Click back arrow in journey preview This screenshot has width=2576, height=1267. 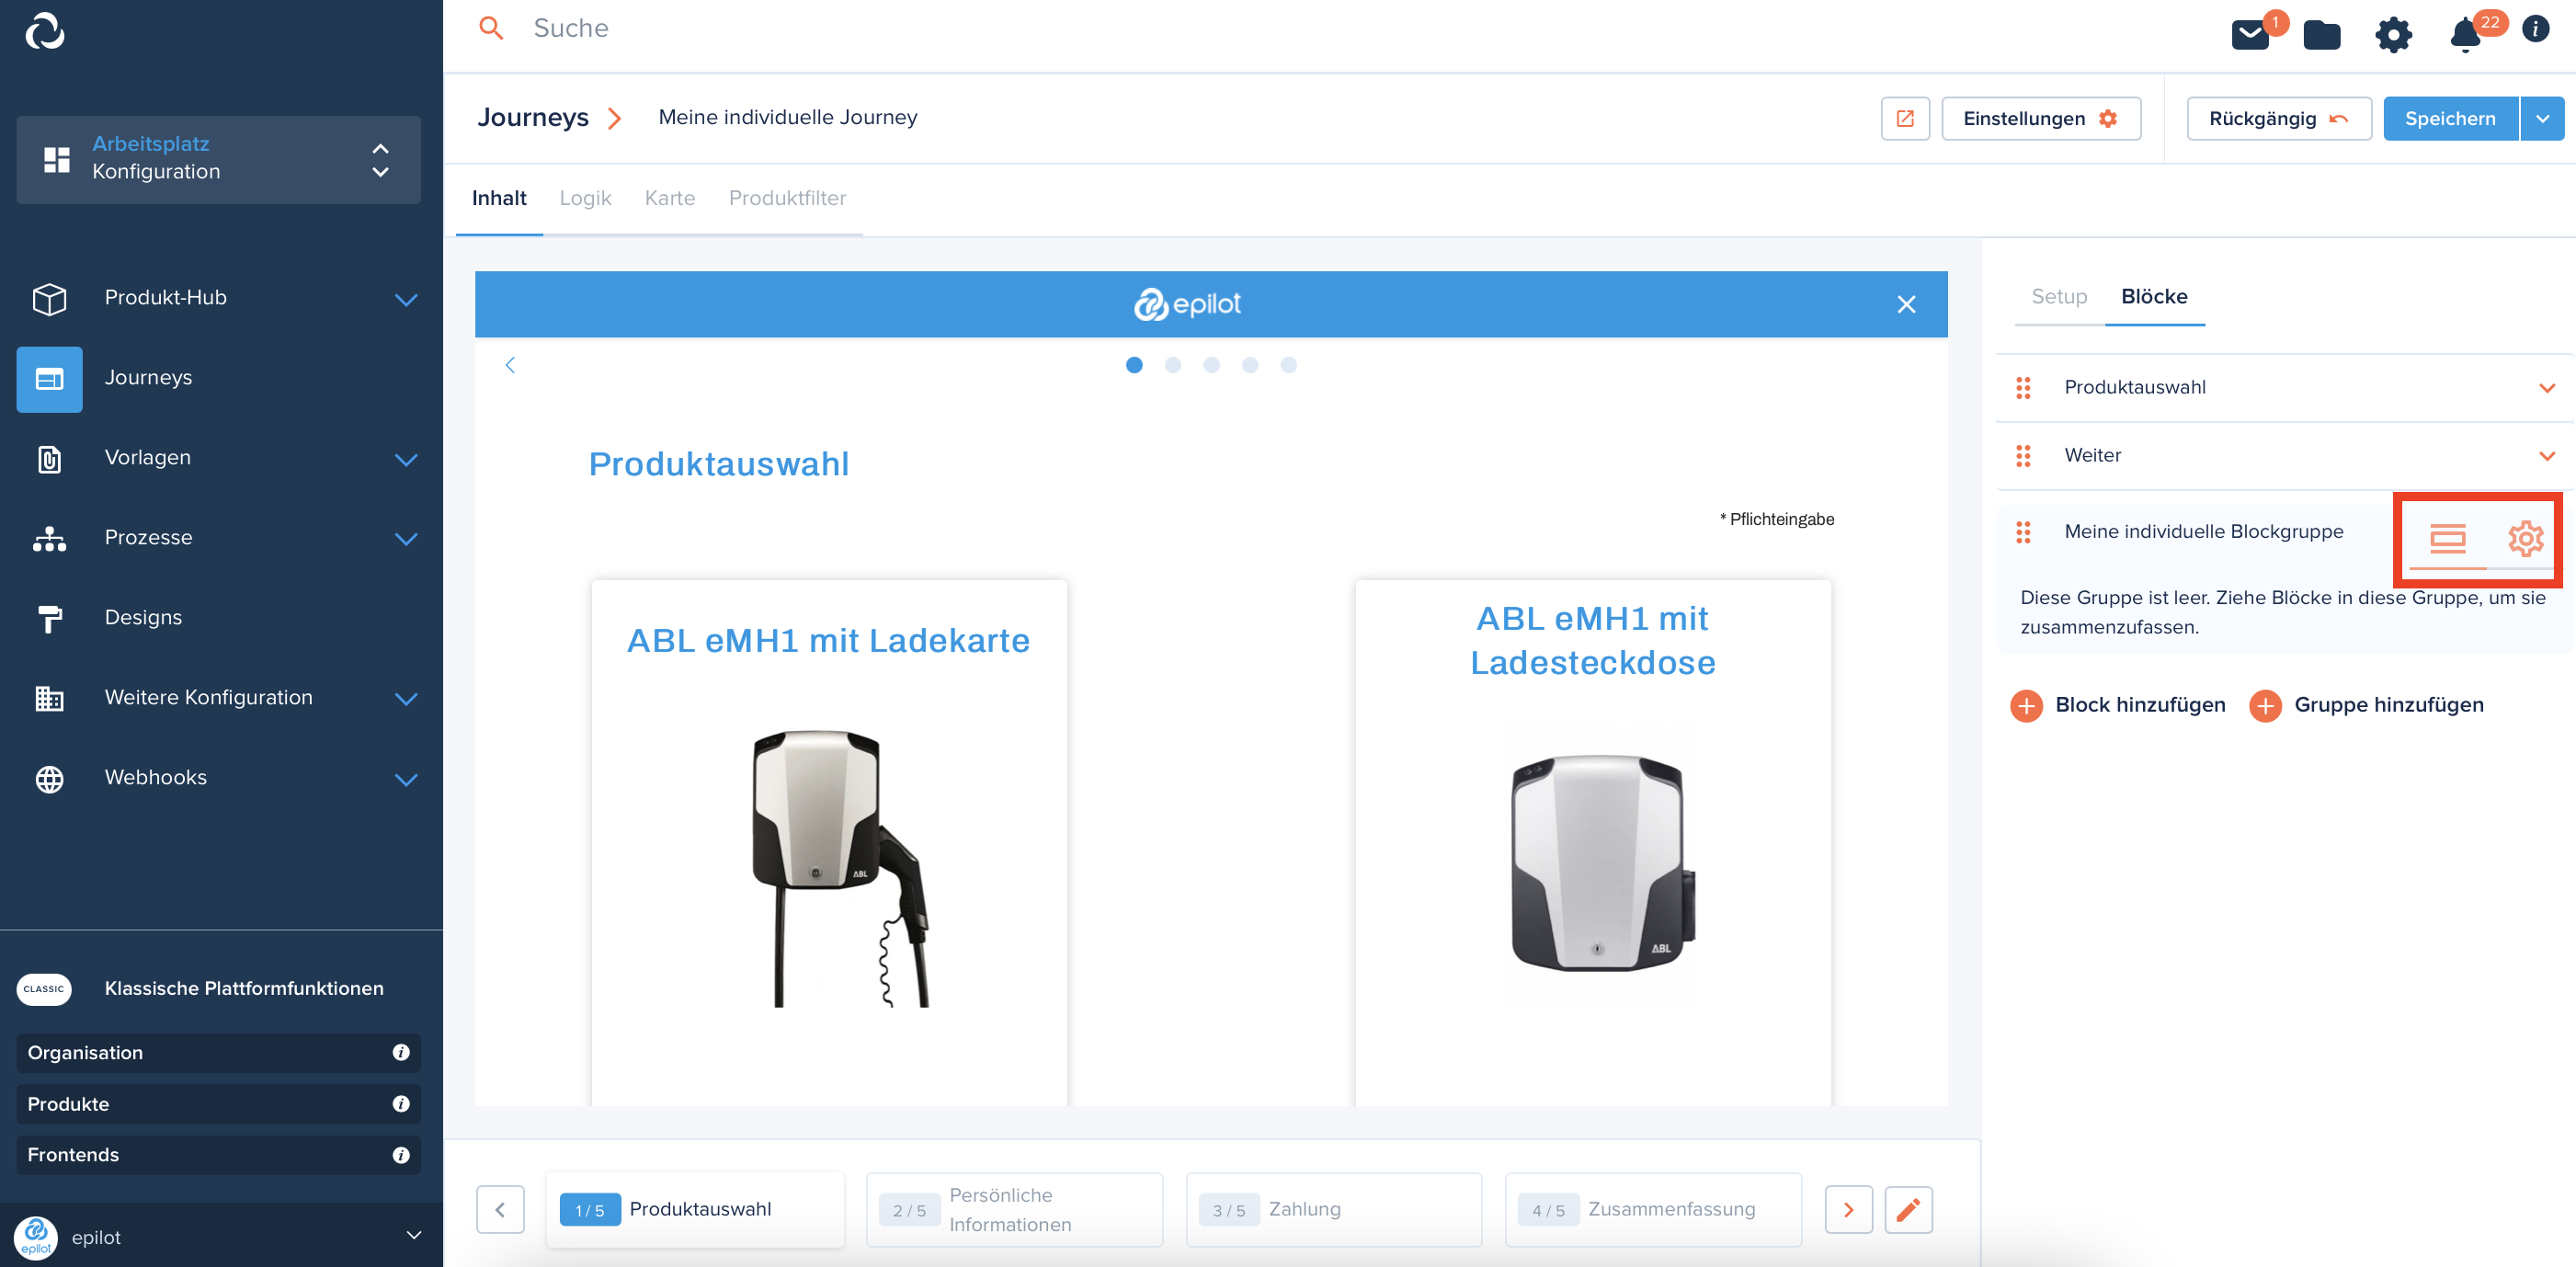click(510, 365)
